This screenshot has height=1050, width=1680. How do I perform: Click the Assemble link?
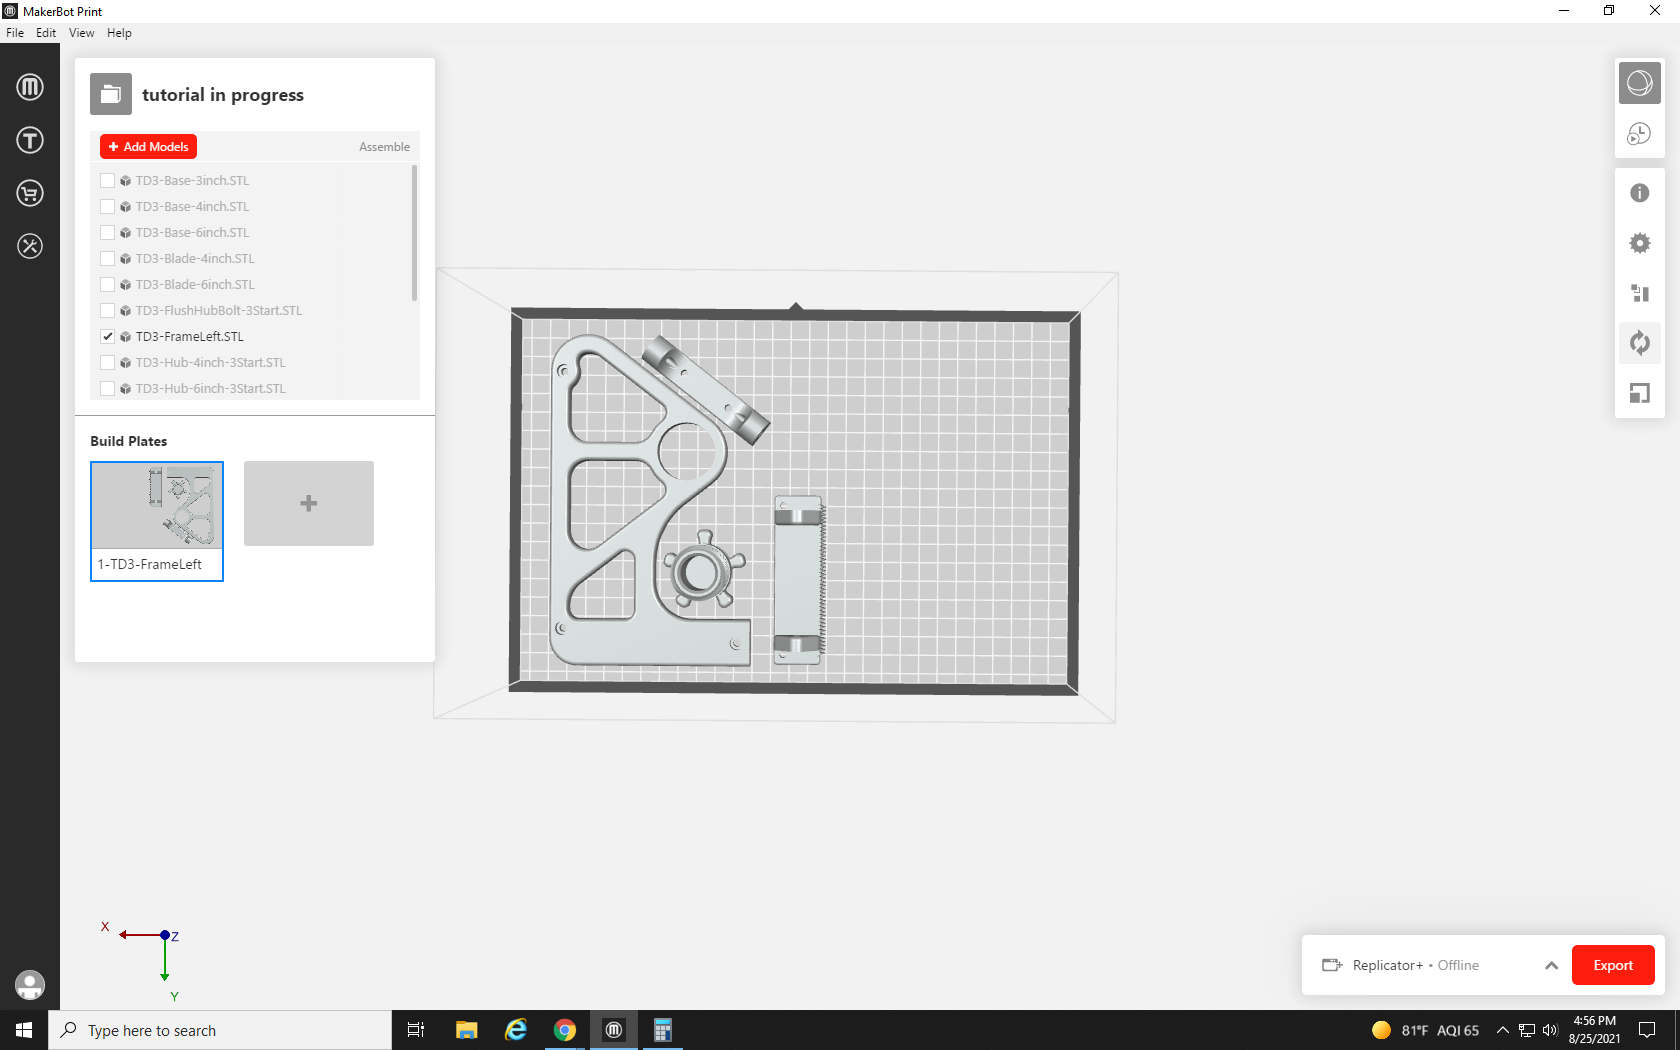click(384, 147)
